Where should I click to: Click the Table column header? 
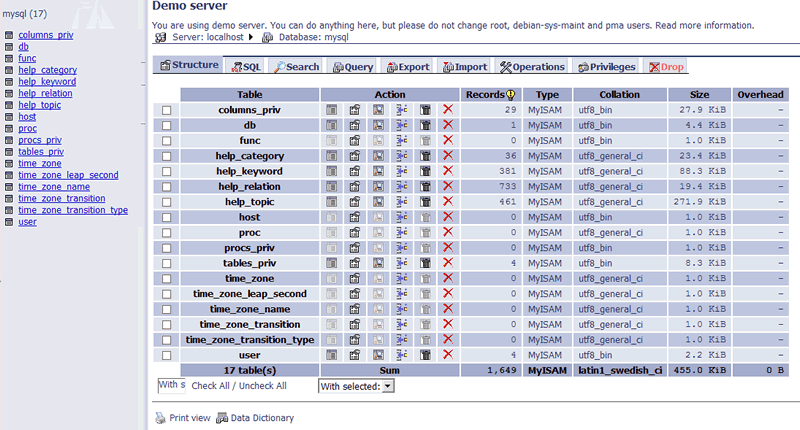point(249,94)
